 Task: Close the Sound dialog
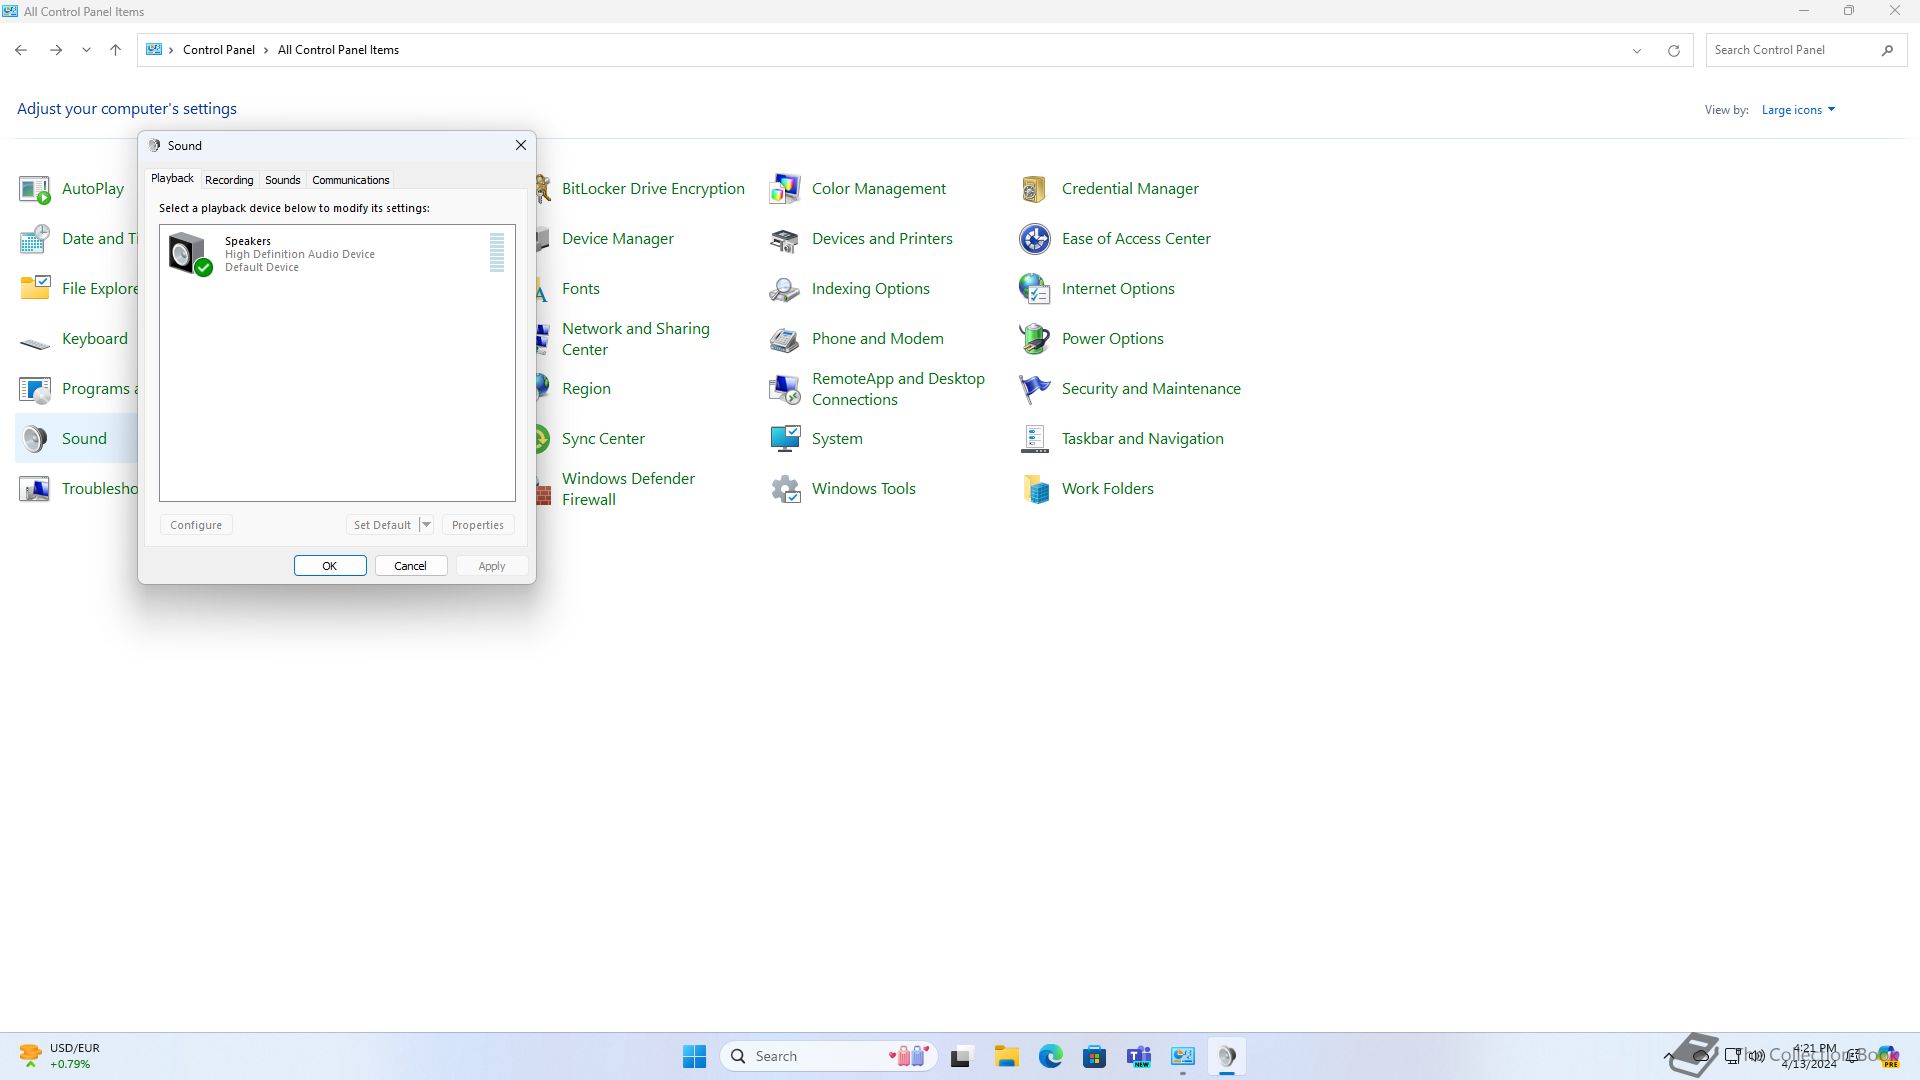pos(521,145)
